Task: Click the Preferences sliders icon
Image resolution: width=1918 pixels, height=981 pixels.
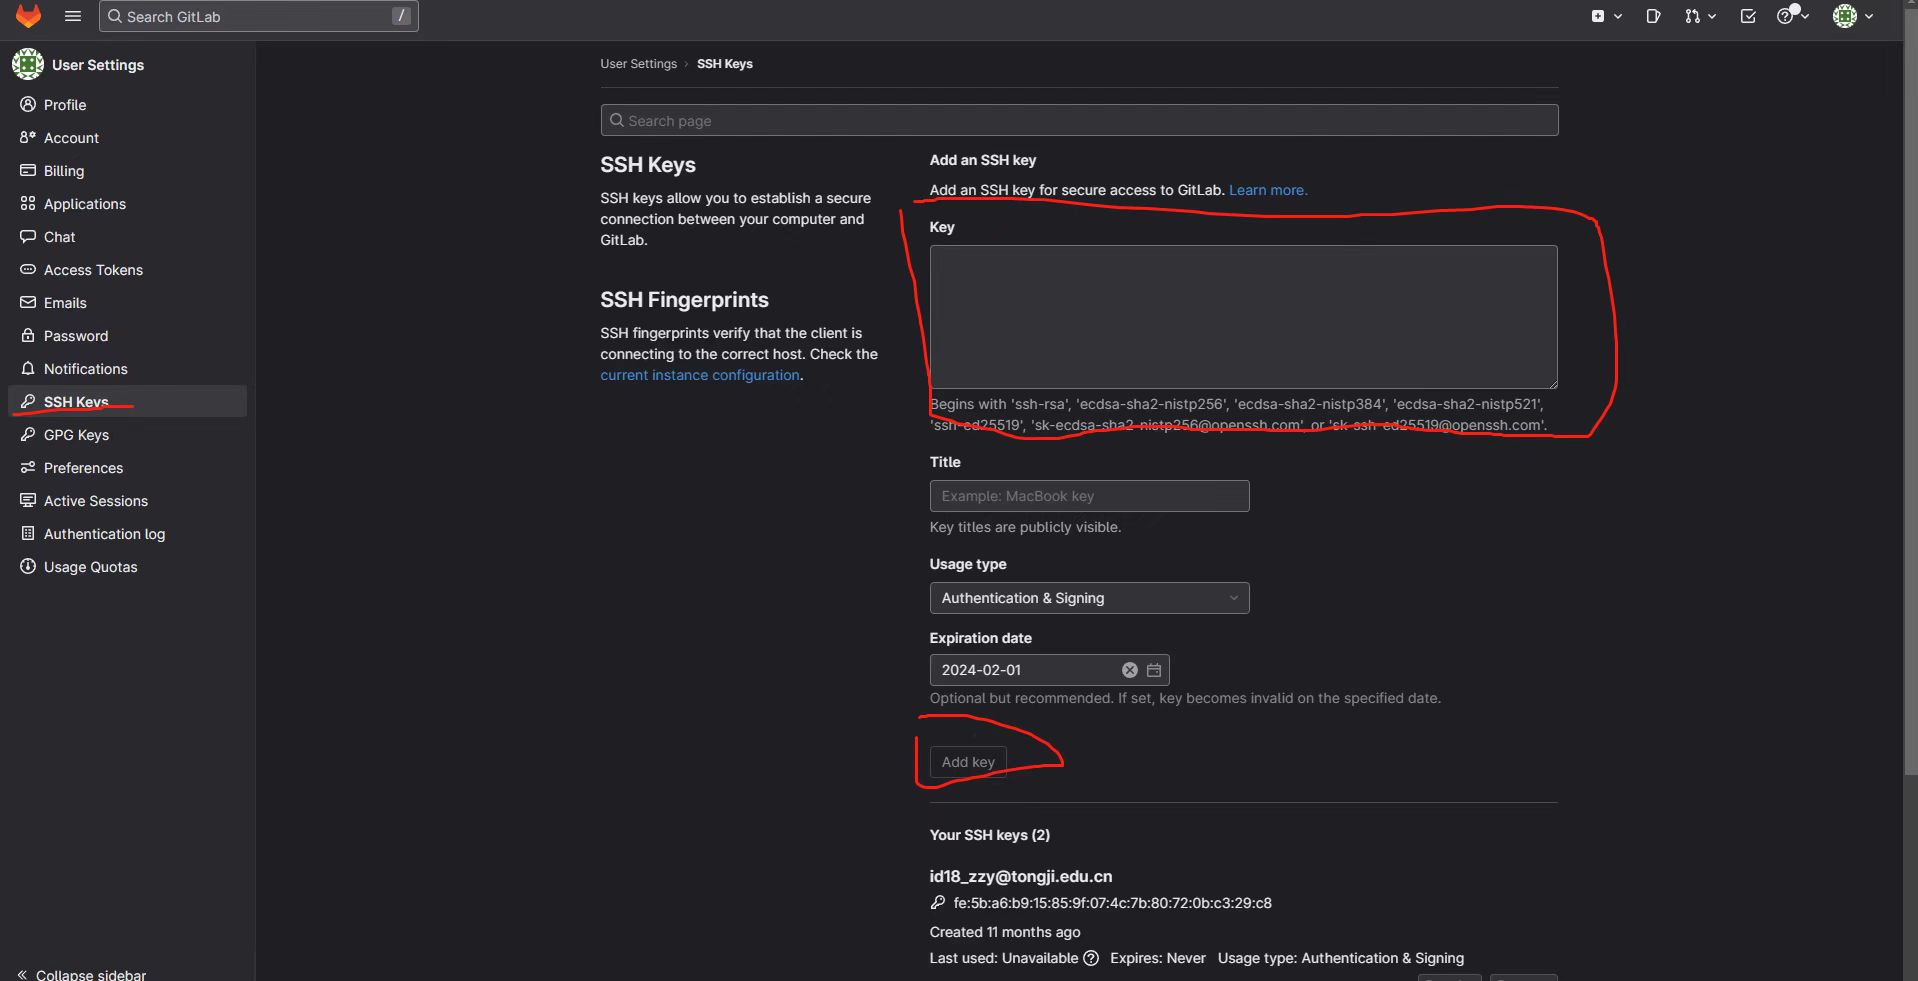Action: 28,467
